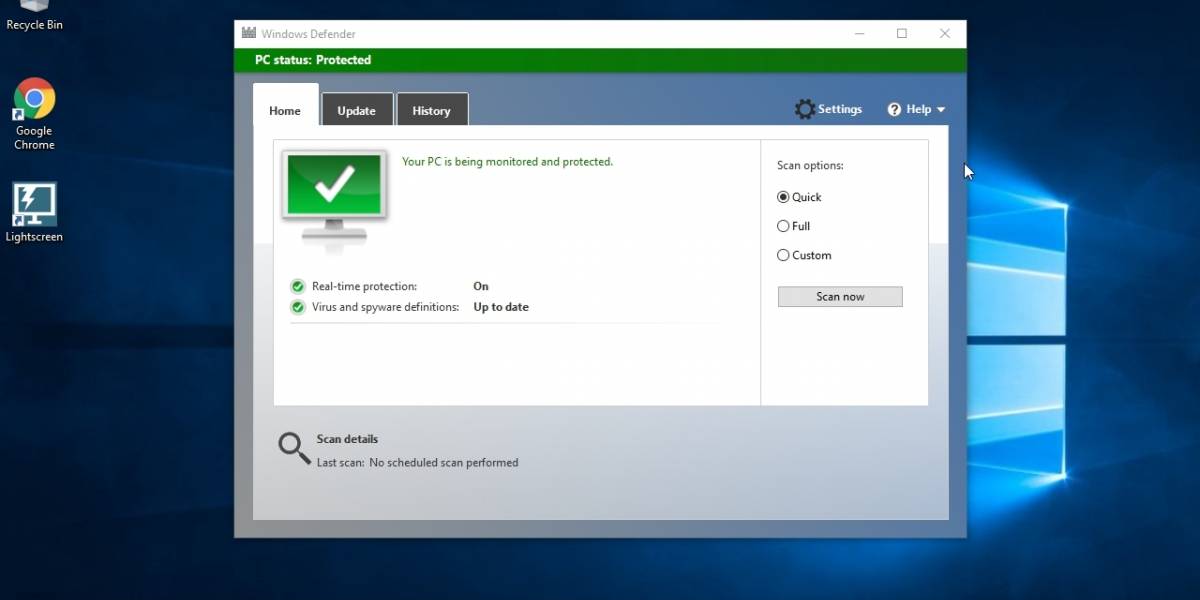The height and width of the screenshot is (600, 1200).
Task: Minimize the Windows Defender window
Action: [858, 33]
